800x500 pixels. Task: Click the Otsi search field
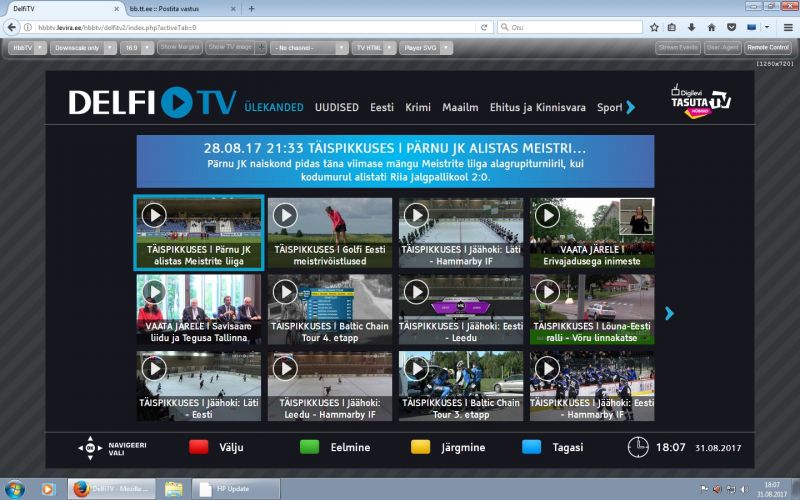point(570,28)
